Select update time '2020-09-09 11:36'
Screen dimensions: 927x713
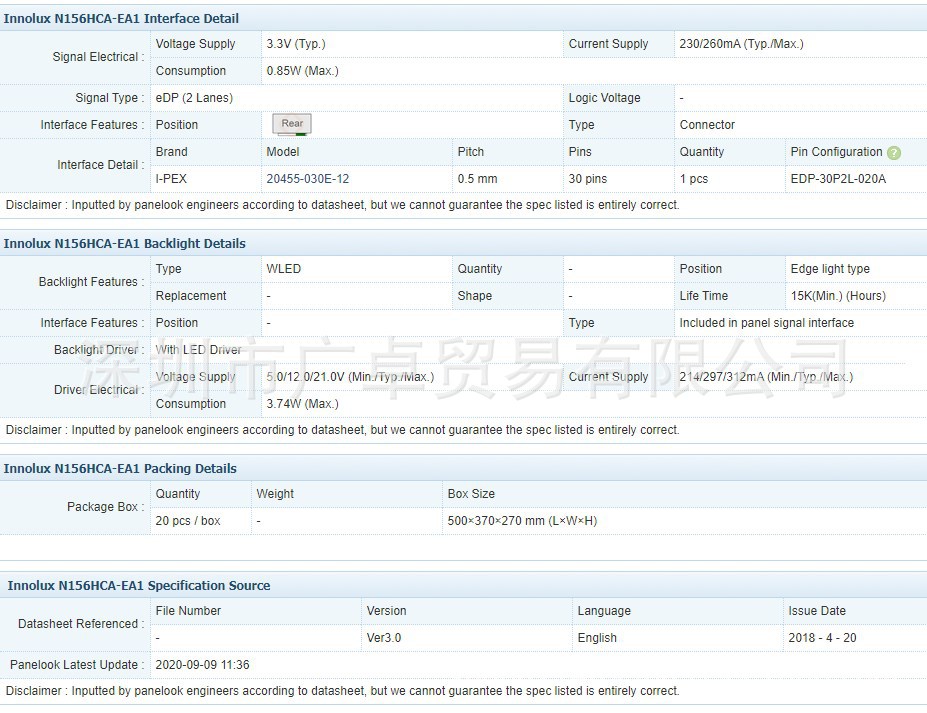pos(202,665)
